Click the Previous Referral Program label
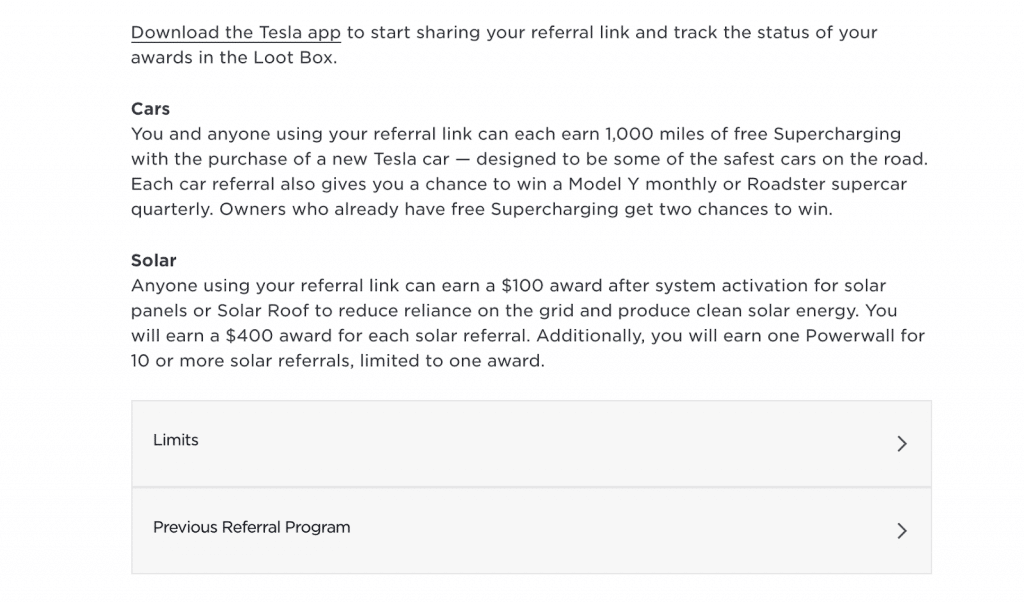 click(x=251, y=527)
